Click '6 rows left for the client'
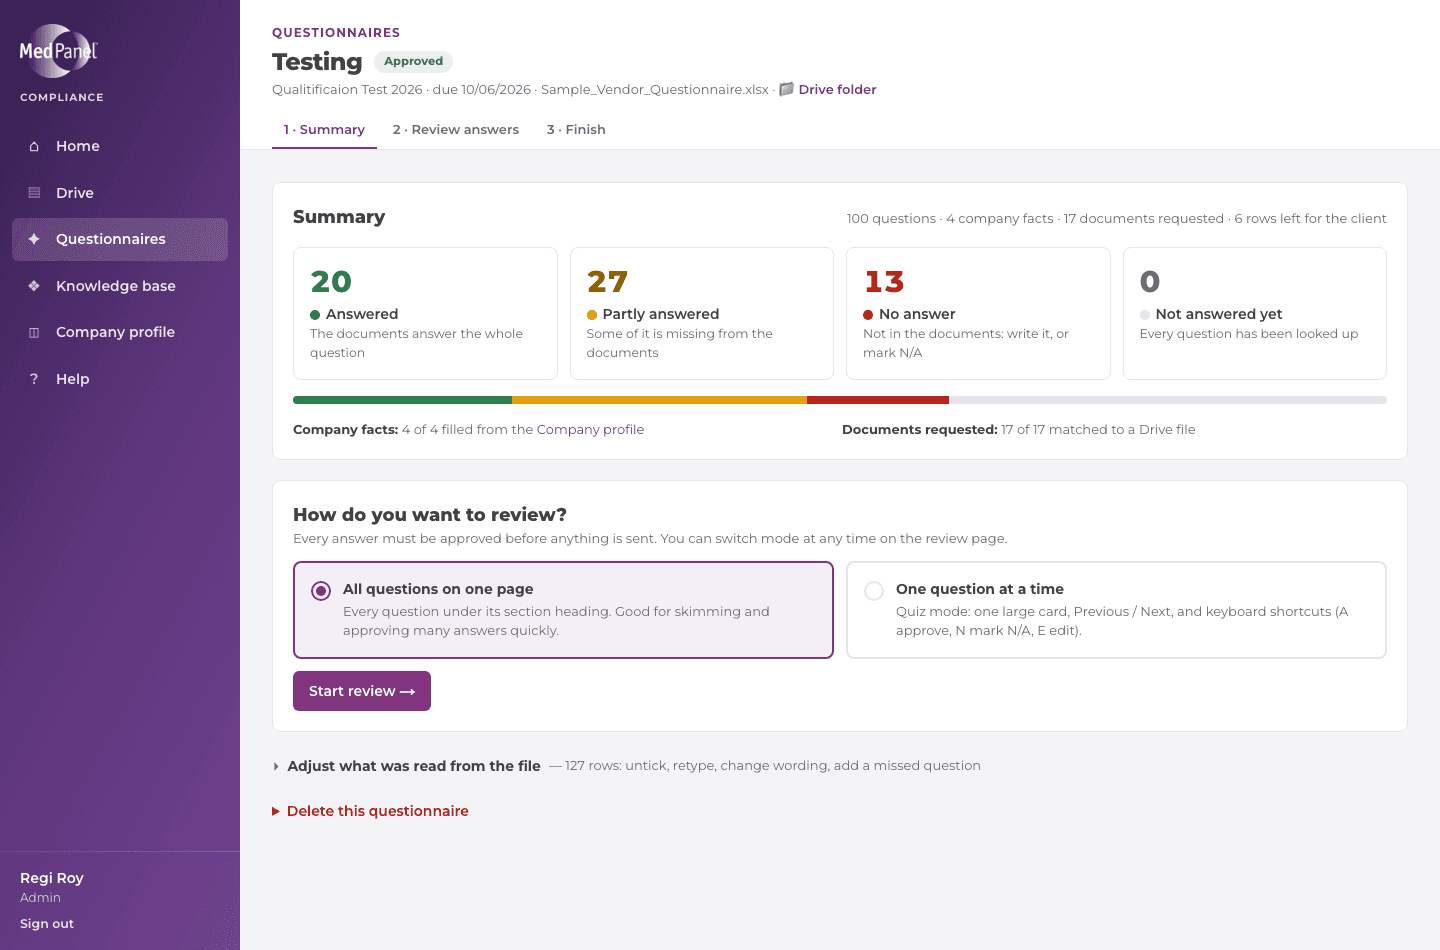Screen dimensions: 1440x950 tap(1310, 218)
